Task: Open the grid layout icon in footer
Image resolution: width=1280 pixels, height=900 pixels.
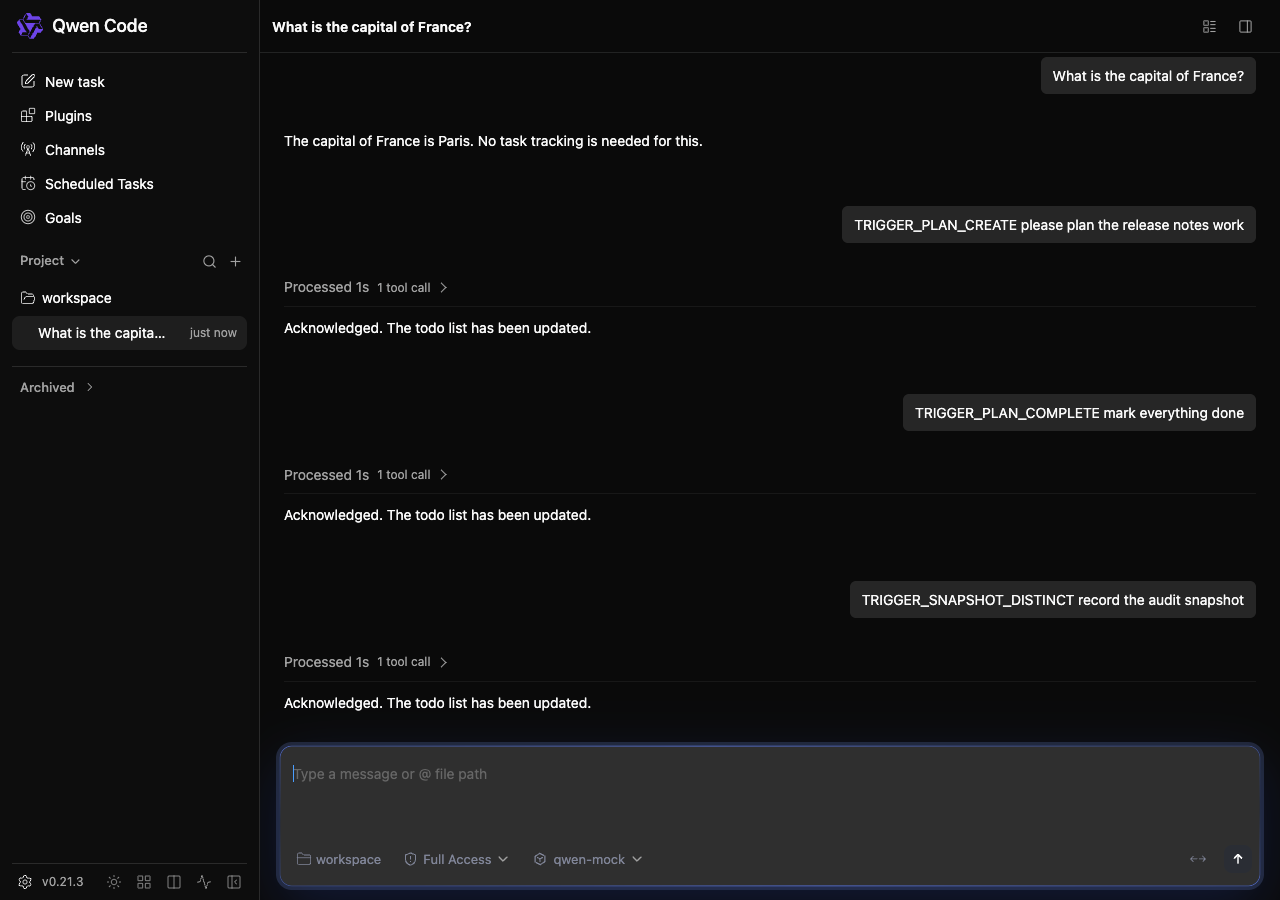Action: pyautogui.click(x=144, y=882)
